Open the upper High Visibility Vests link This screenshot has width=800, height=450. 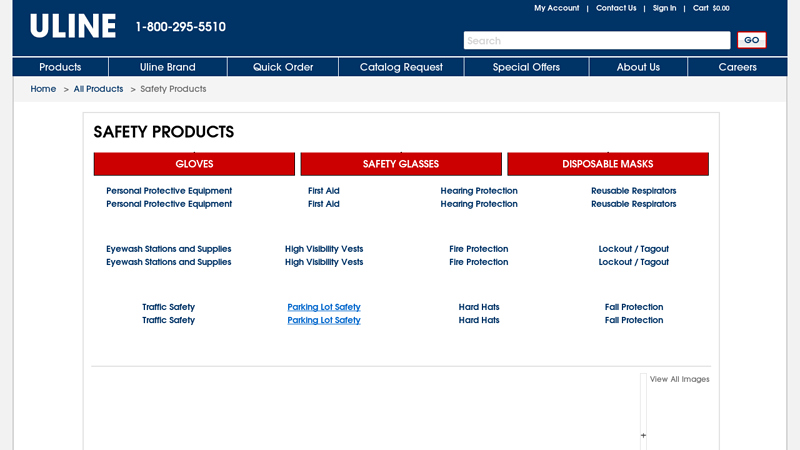click(324, 249)
